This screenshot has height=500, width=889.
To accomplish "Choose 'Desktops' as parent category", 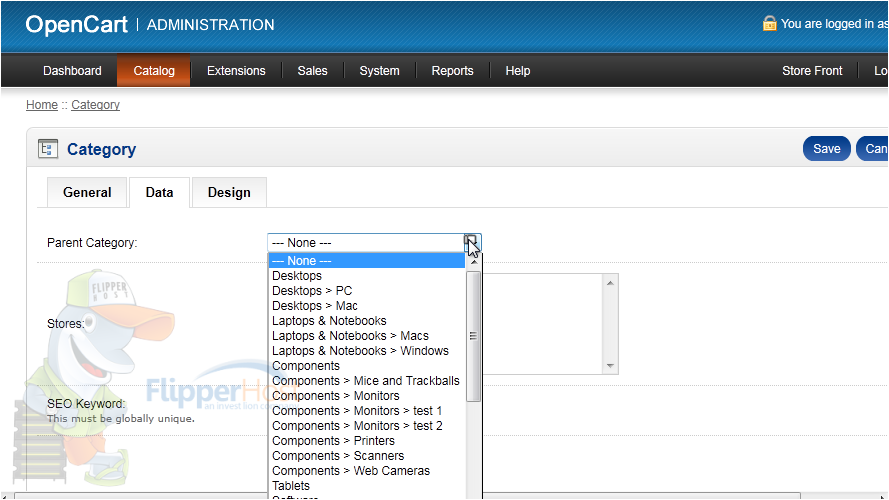I will [366, 276].
